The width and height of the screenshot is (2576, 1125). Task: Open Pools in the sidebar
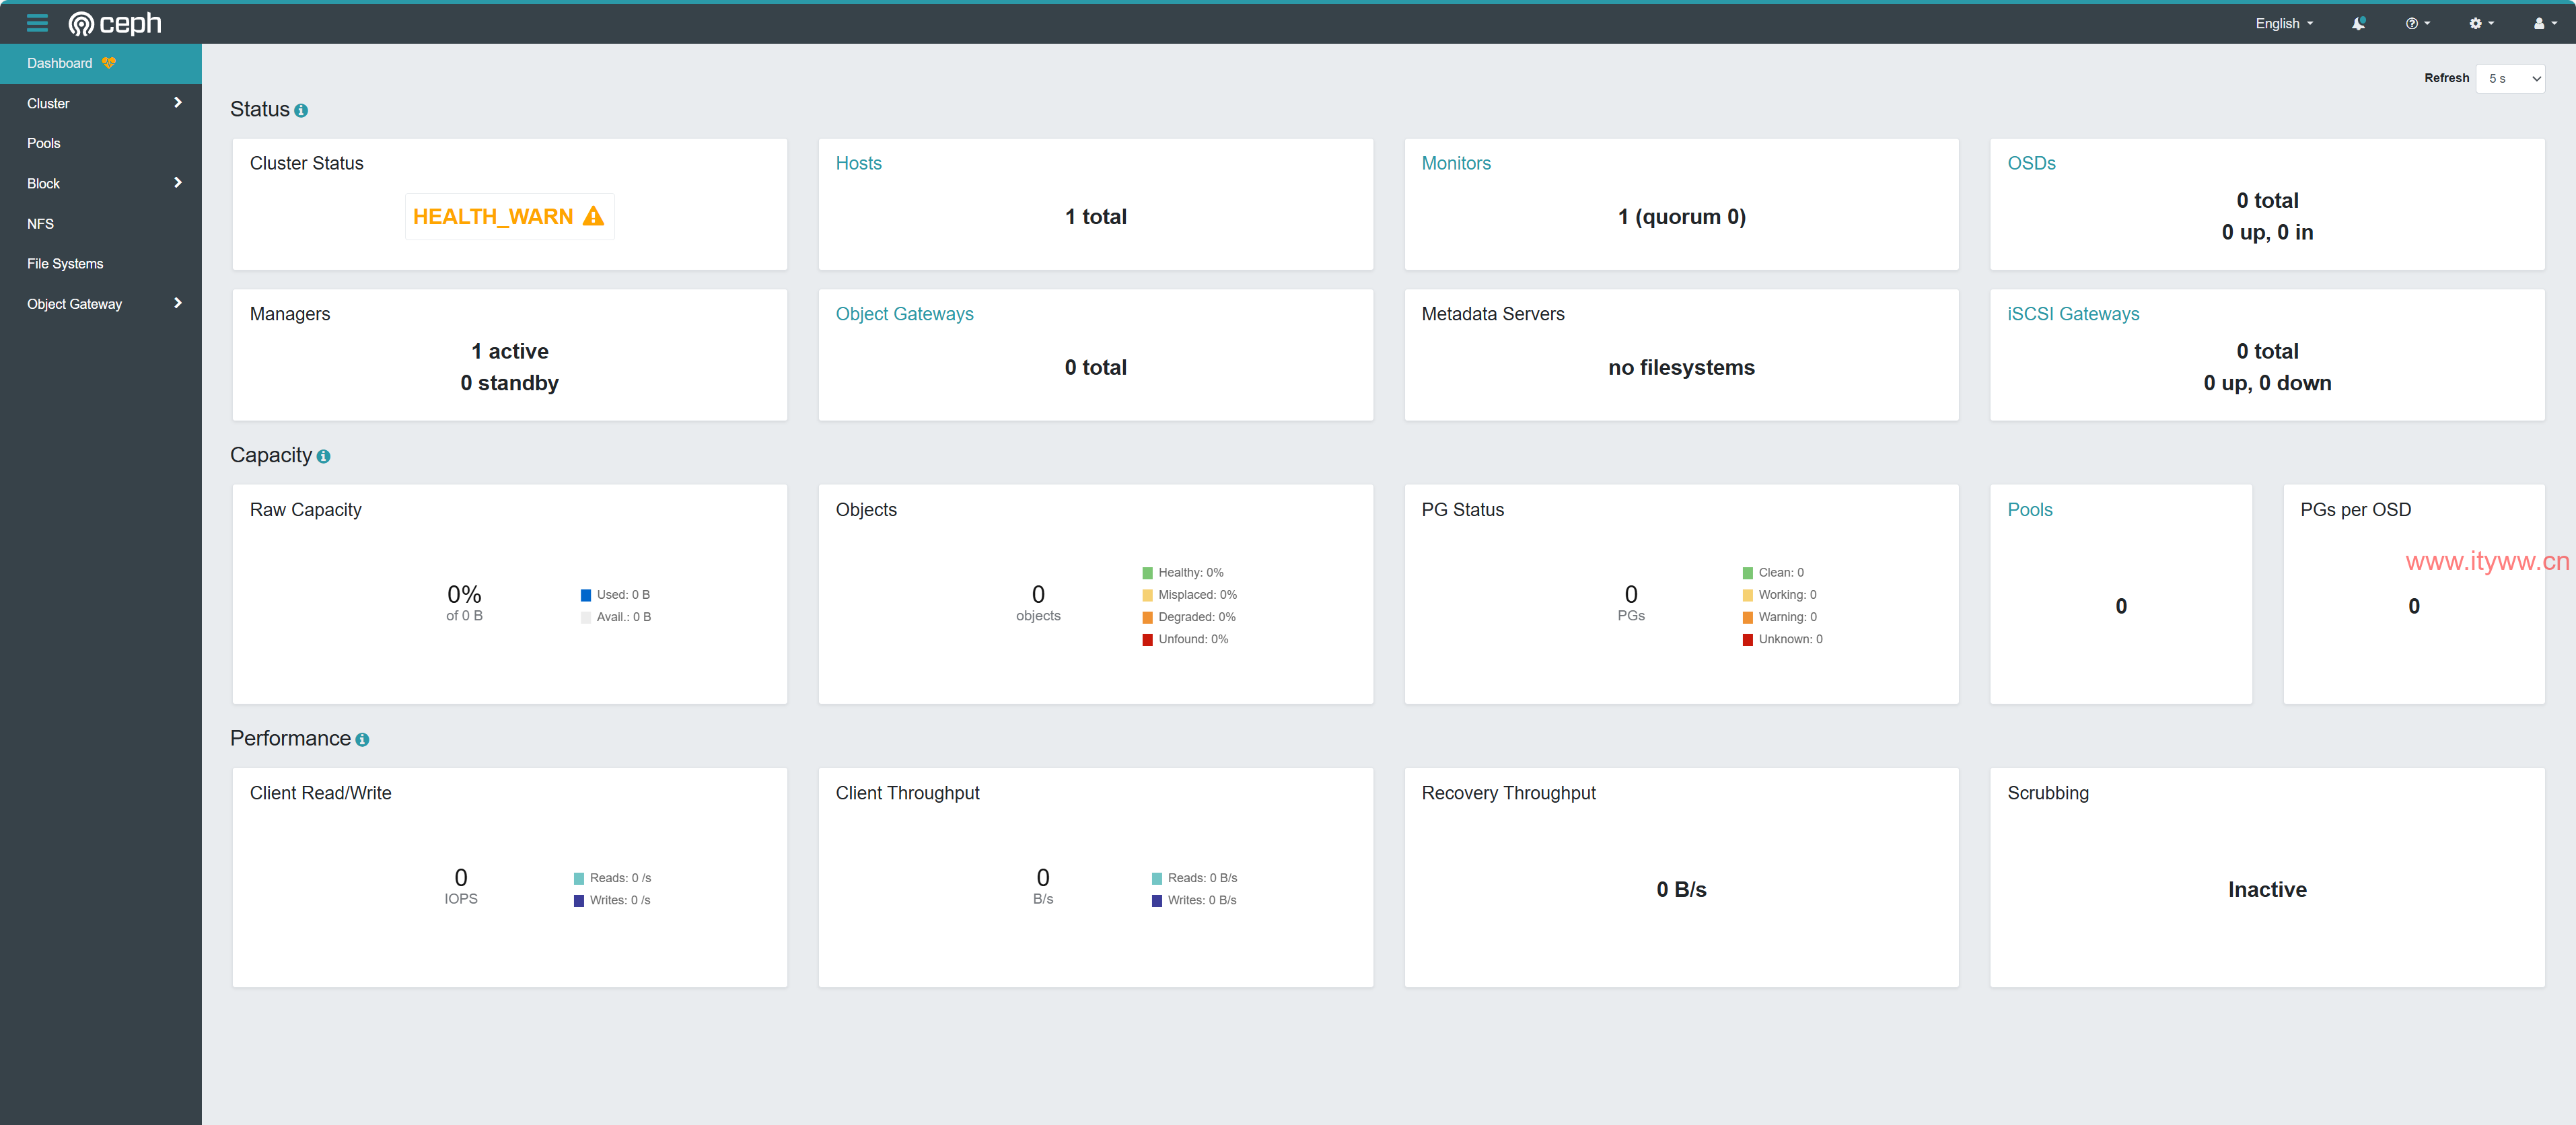[x=101, y=143]
